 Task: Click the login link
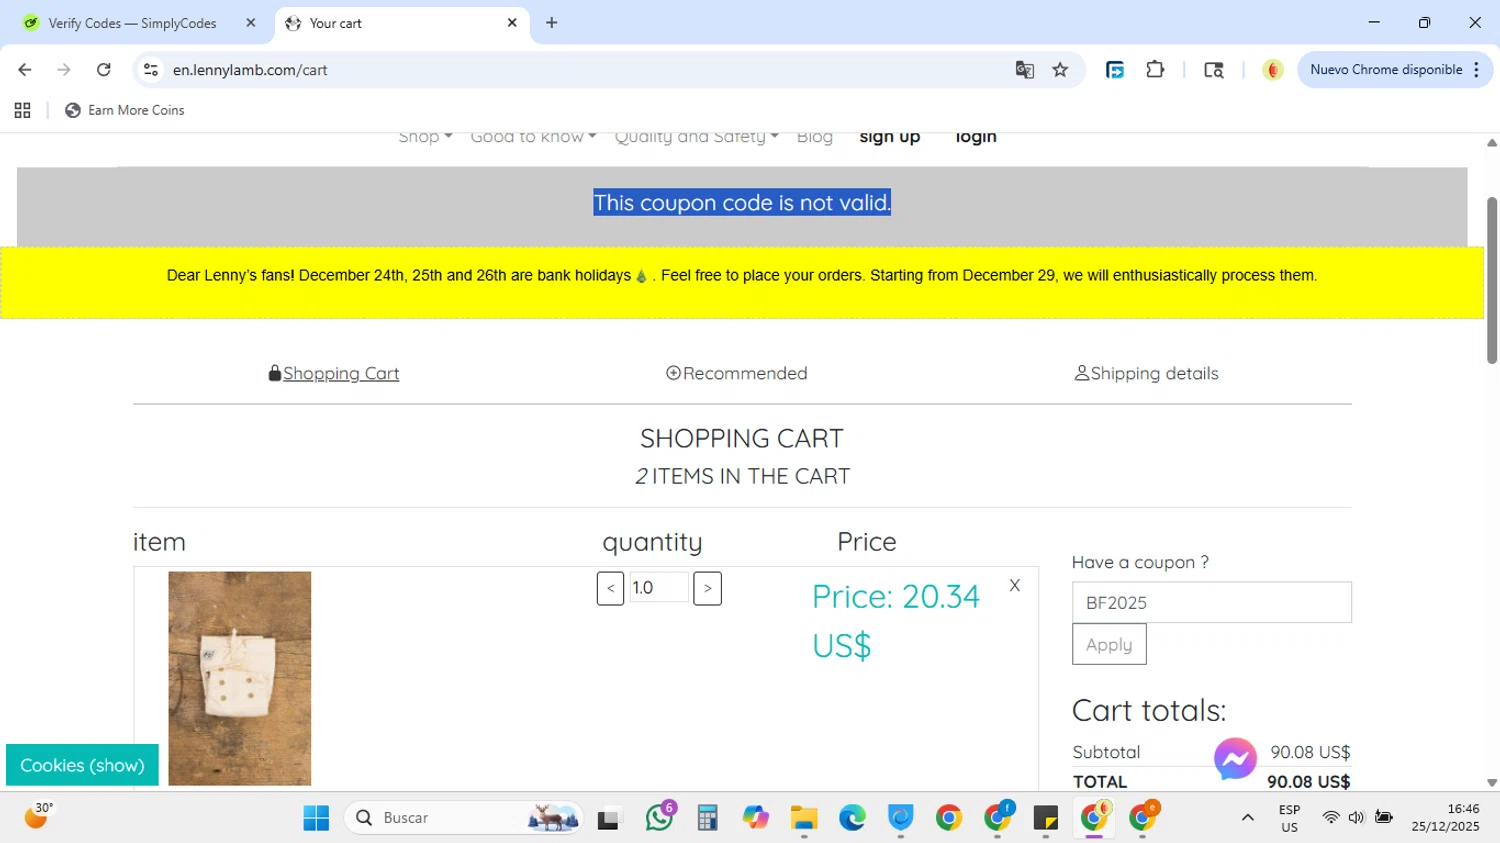976,137
